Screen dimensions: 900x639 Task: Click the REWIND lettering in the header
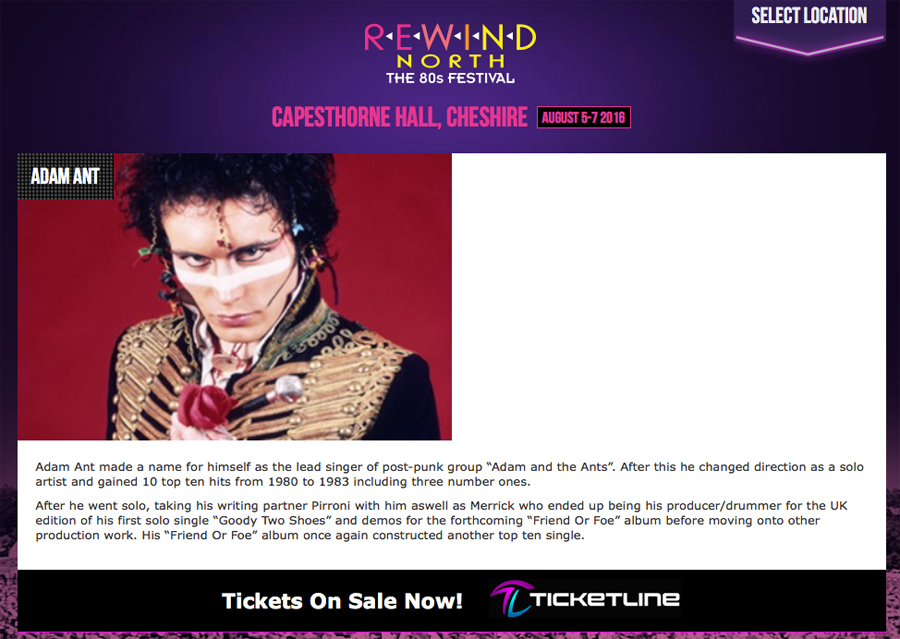click(450, 37)
